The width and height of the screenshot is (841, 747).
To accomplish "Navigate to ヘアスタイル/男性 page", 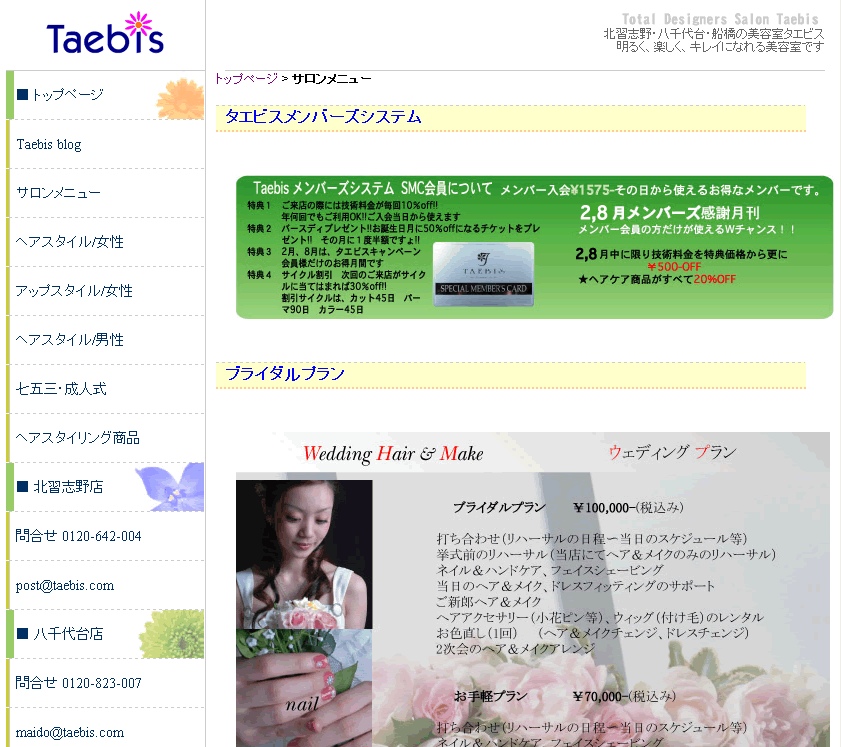I will tap(70, 340).
